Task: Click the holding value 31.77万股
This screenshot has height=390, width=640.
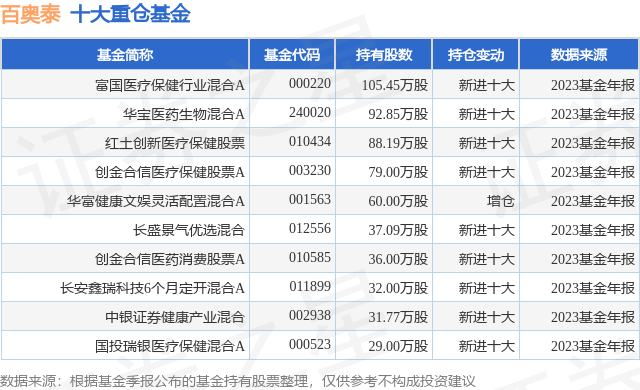Action: point(398,317)
